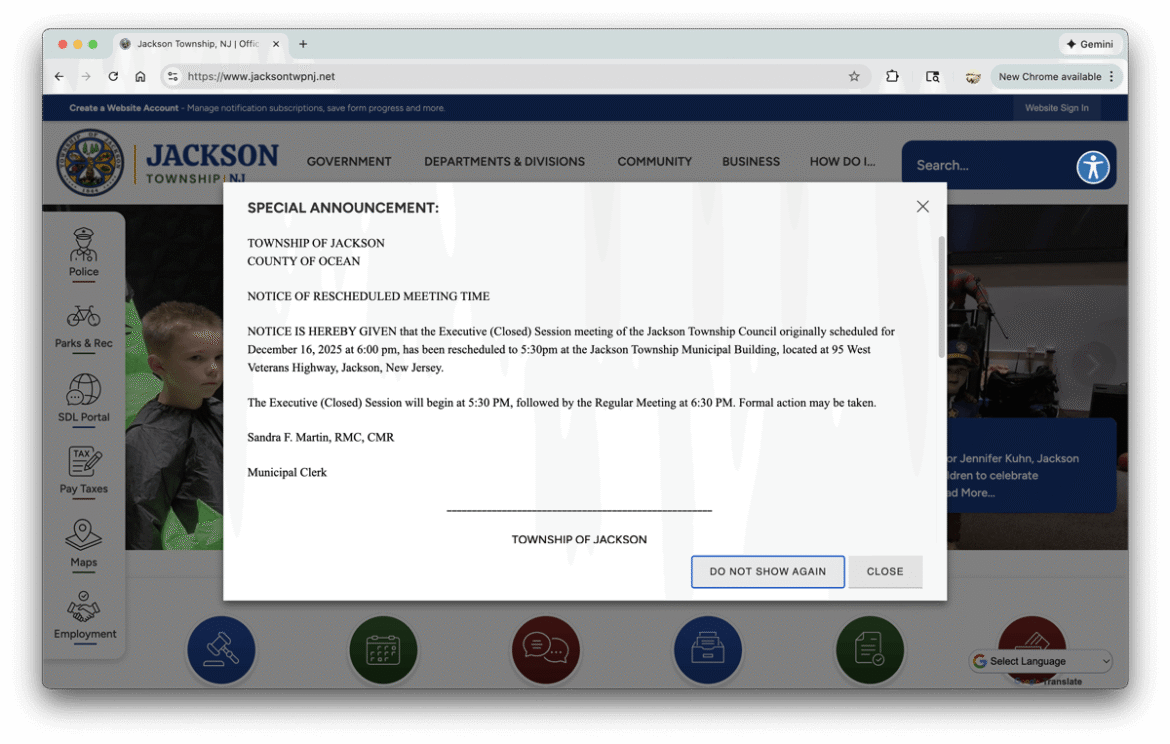Open the Maps sidebar icon
1170x744 pixels.
84,535
